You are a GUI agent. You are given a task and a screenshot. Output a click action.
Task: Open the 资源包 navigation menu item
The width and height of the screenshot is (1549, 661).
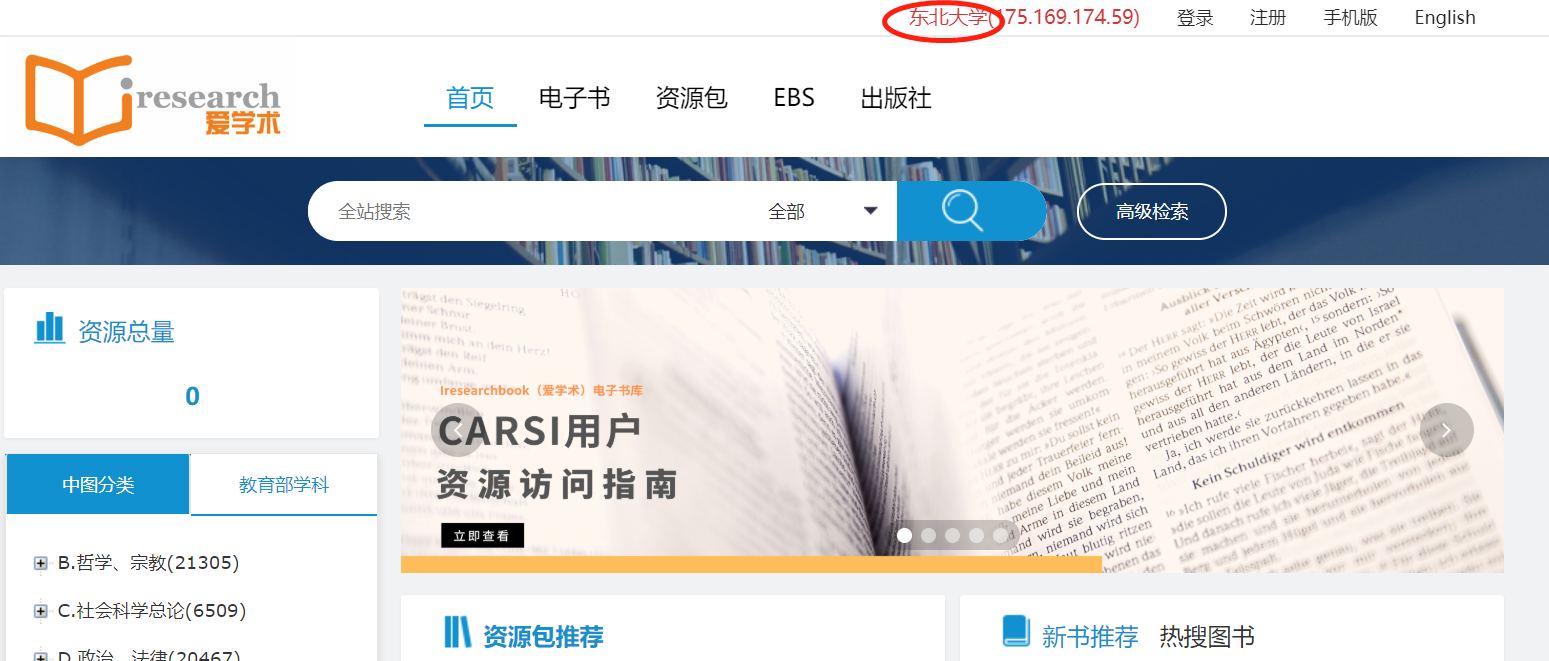tap(691, 98)
